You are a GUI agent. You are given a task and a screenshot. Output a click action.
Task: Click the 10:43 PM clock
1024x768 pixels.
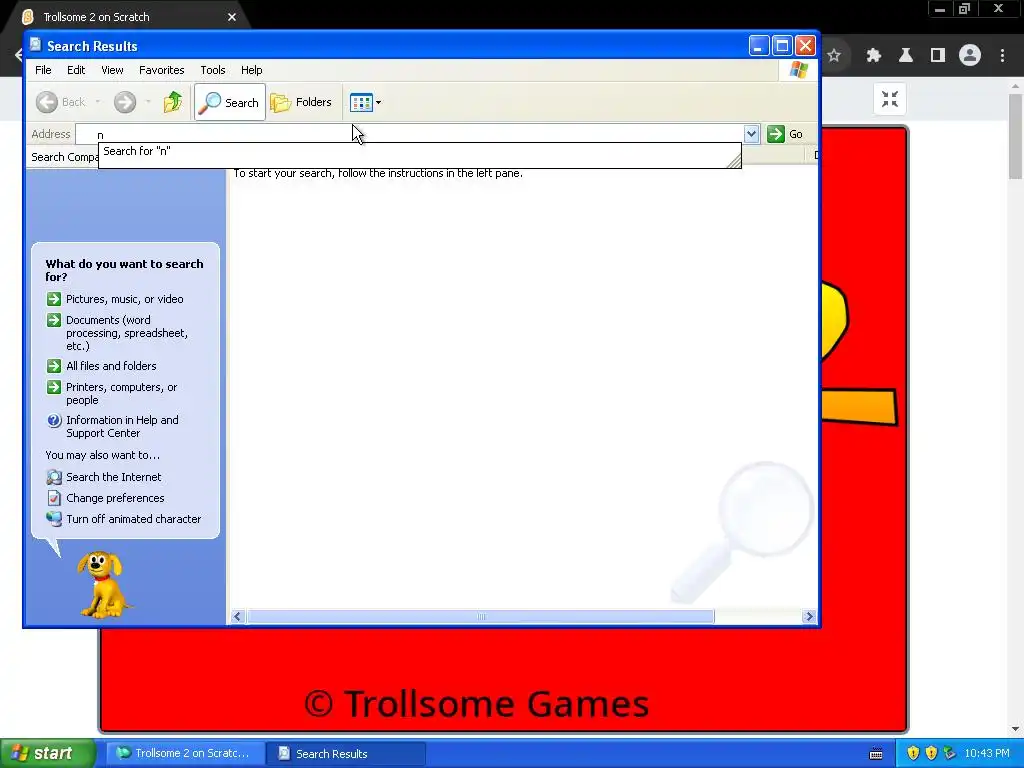pos(987,753)
